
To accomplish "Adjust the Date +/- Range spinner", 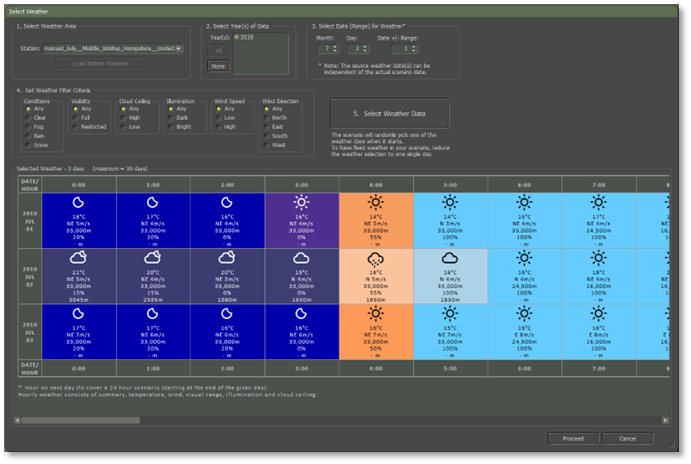I will (415, 48).
